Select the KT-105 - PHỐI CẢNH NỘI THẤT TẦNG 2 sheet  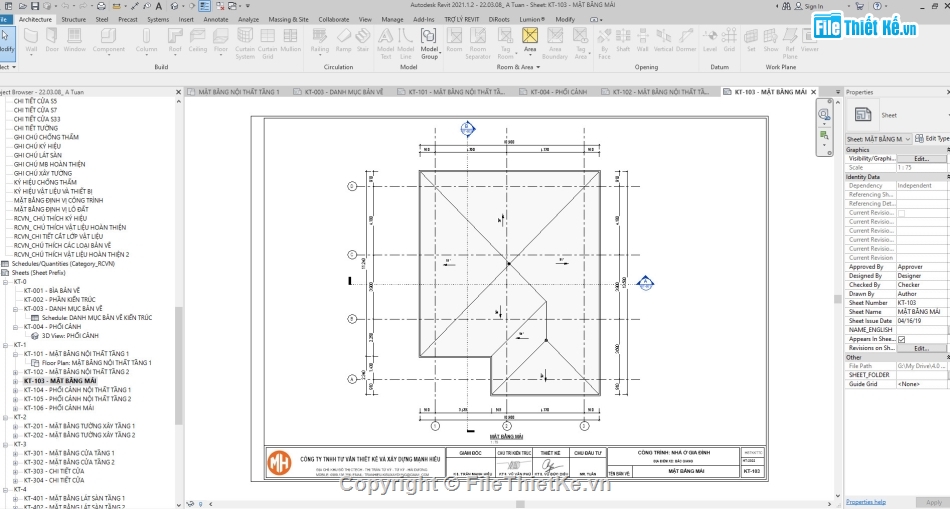click(x=78, y=399)
